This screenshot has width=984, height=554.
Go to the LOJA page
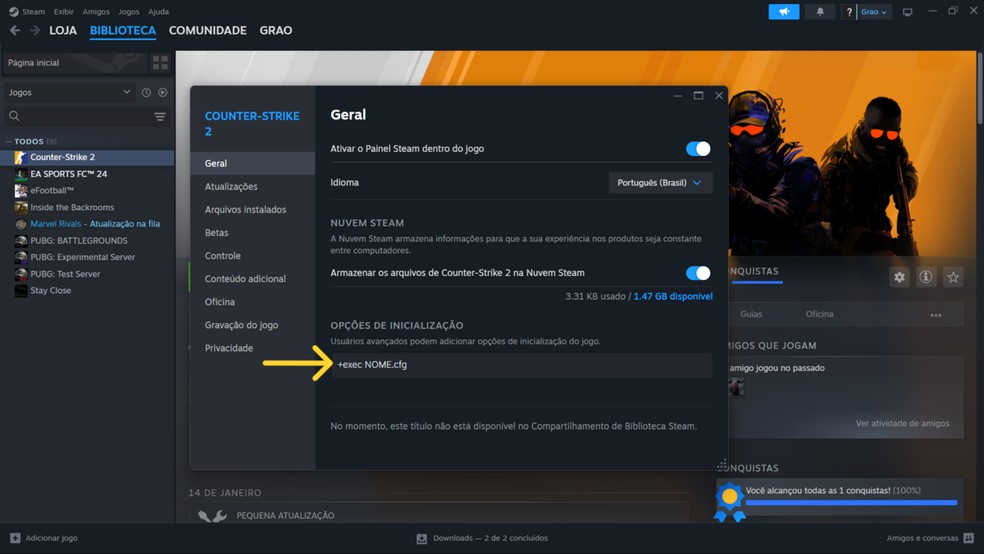coord(63,30)
